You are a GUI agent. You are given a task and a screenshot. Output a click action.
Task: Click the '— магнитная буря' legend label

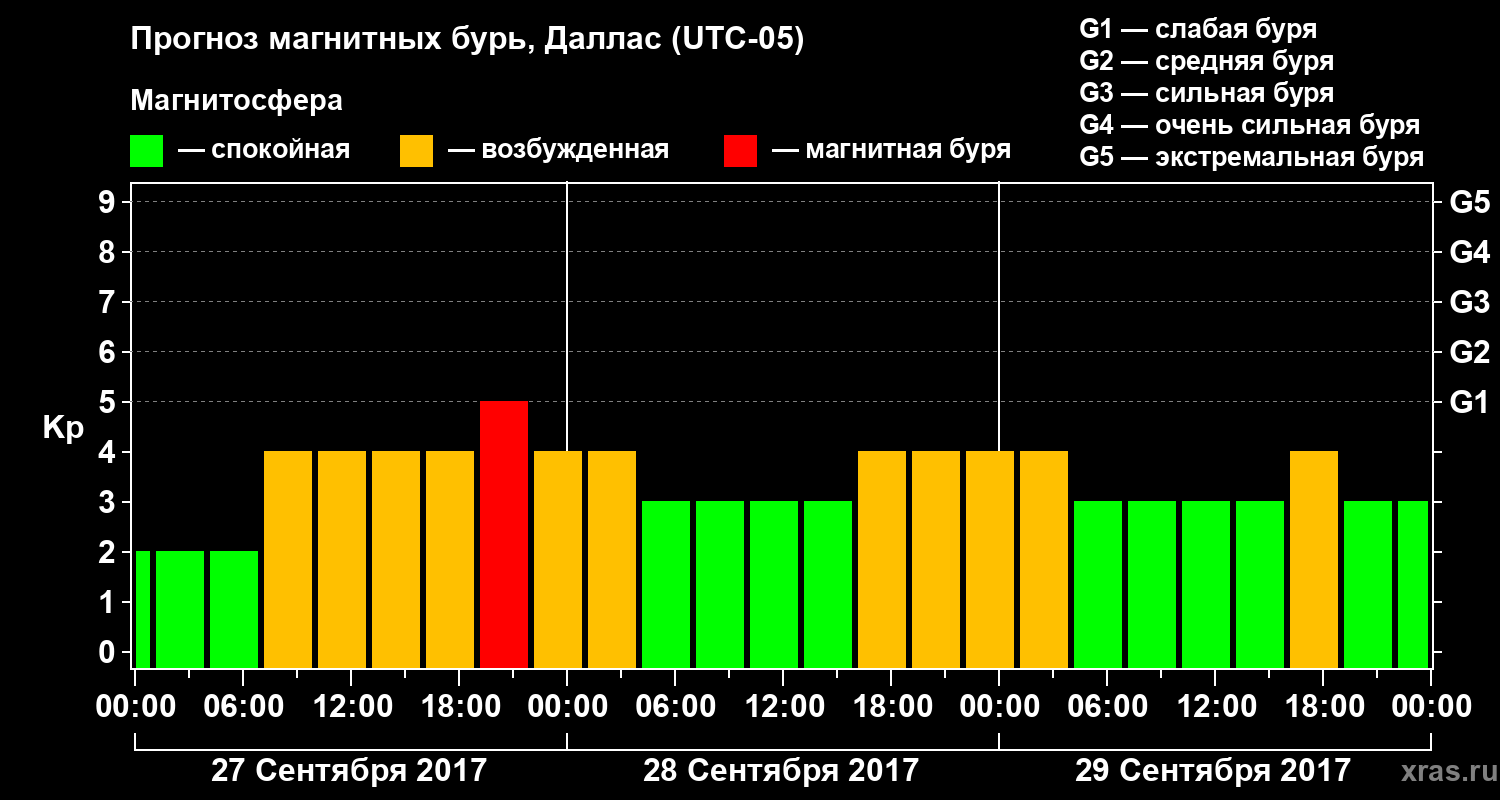892,150
